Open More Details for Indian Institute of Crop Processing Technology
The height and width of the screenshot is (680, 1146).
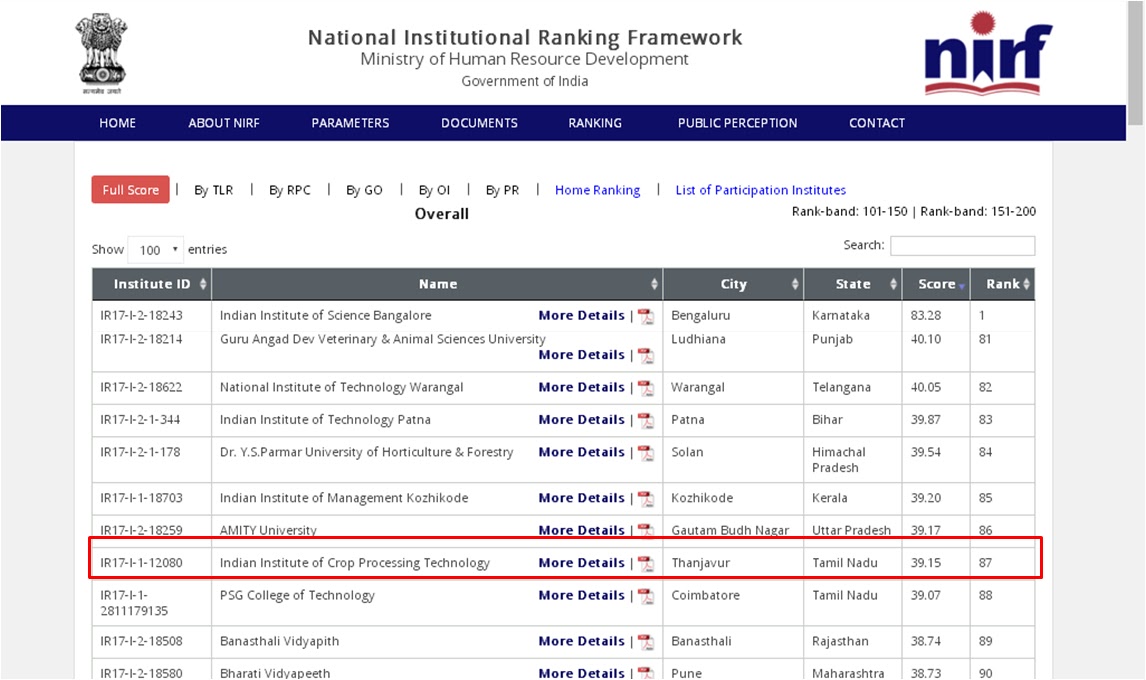click(x=582, y=563)
